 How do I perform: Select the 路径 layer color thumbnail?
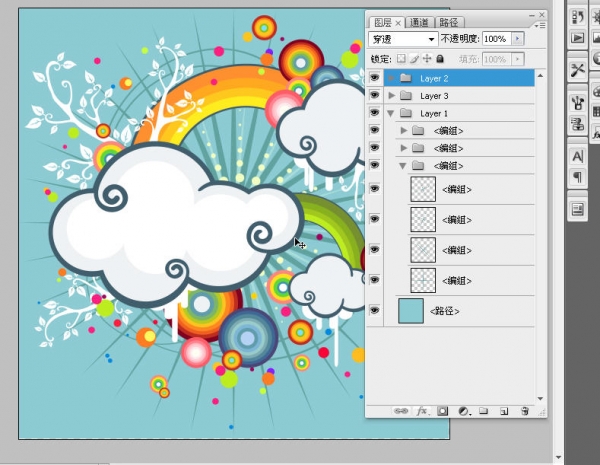(x=411, y=311)
